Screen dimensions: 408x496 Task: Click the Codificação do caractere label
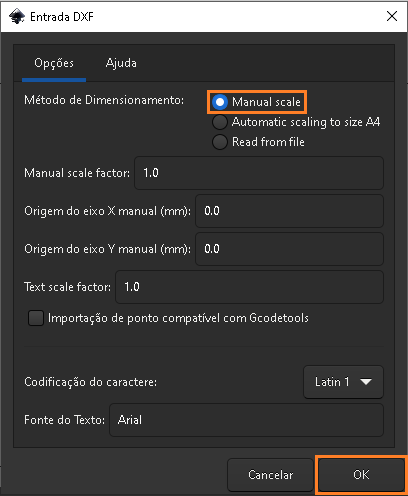click(90, 382)
